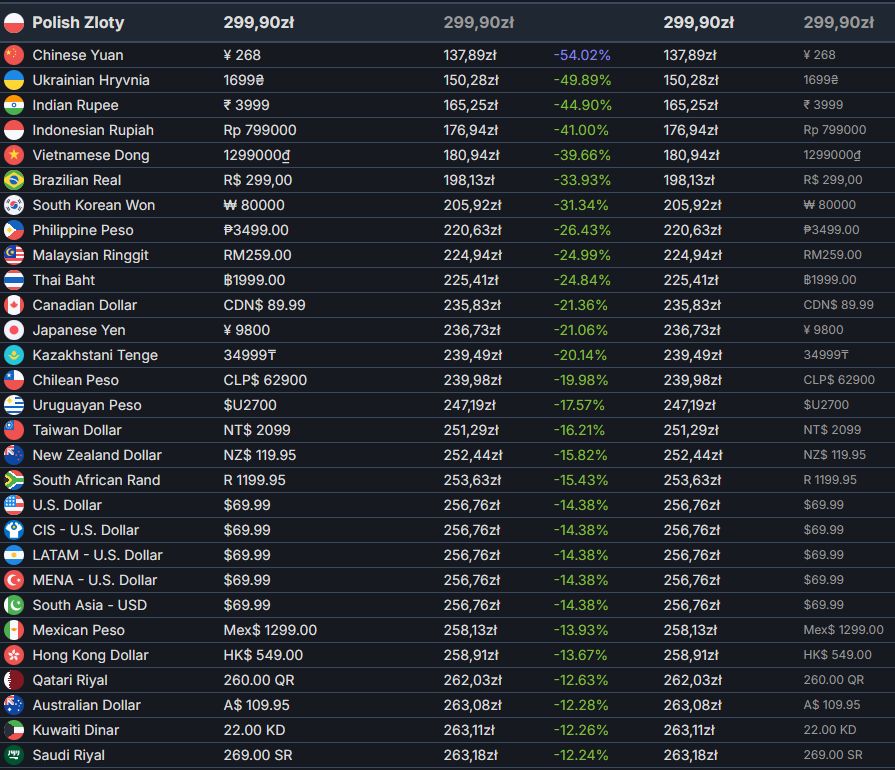This screenshot has height=770, width=895.
Task: Click the Brazilian Real flag icon
Action: click(14, 180)
